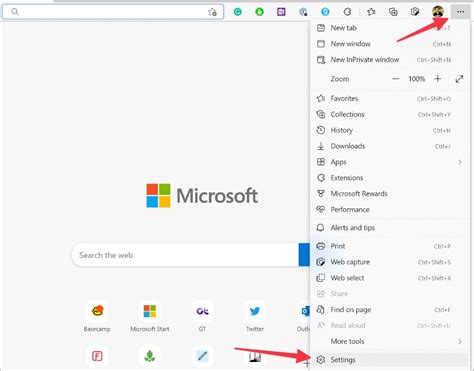This screenshot has width=474, height=371.
Task: Open History from the menu
Action: tap(390, 130)
